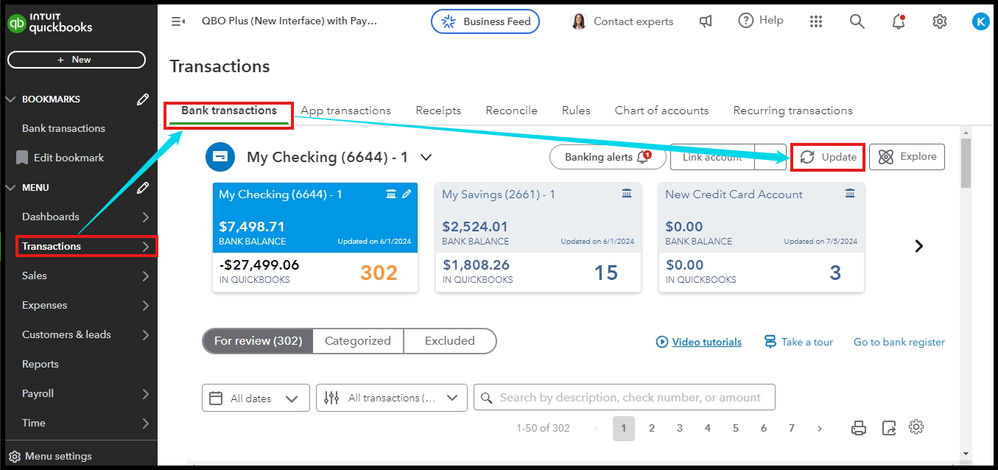Go to next page using the arrow

[x=820, y=429]
